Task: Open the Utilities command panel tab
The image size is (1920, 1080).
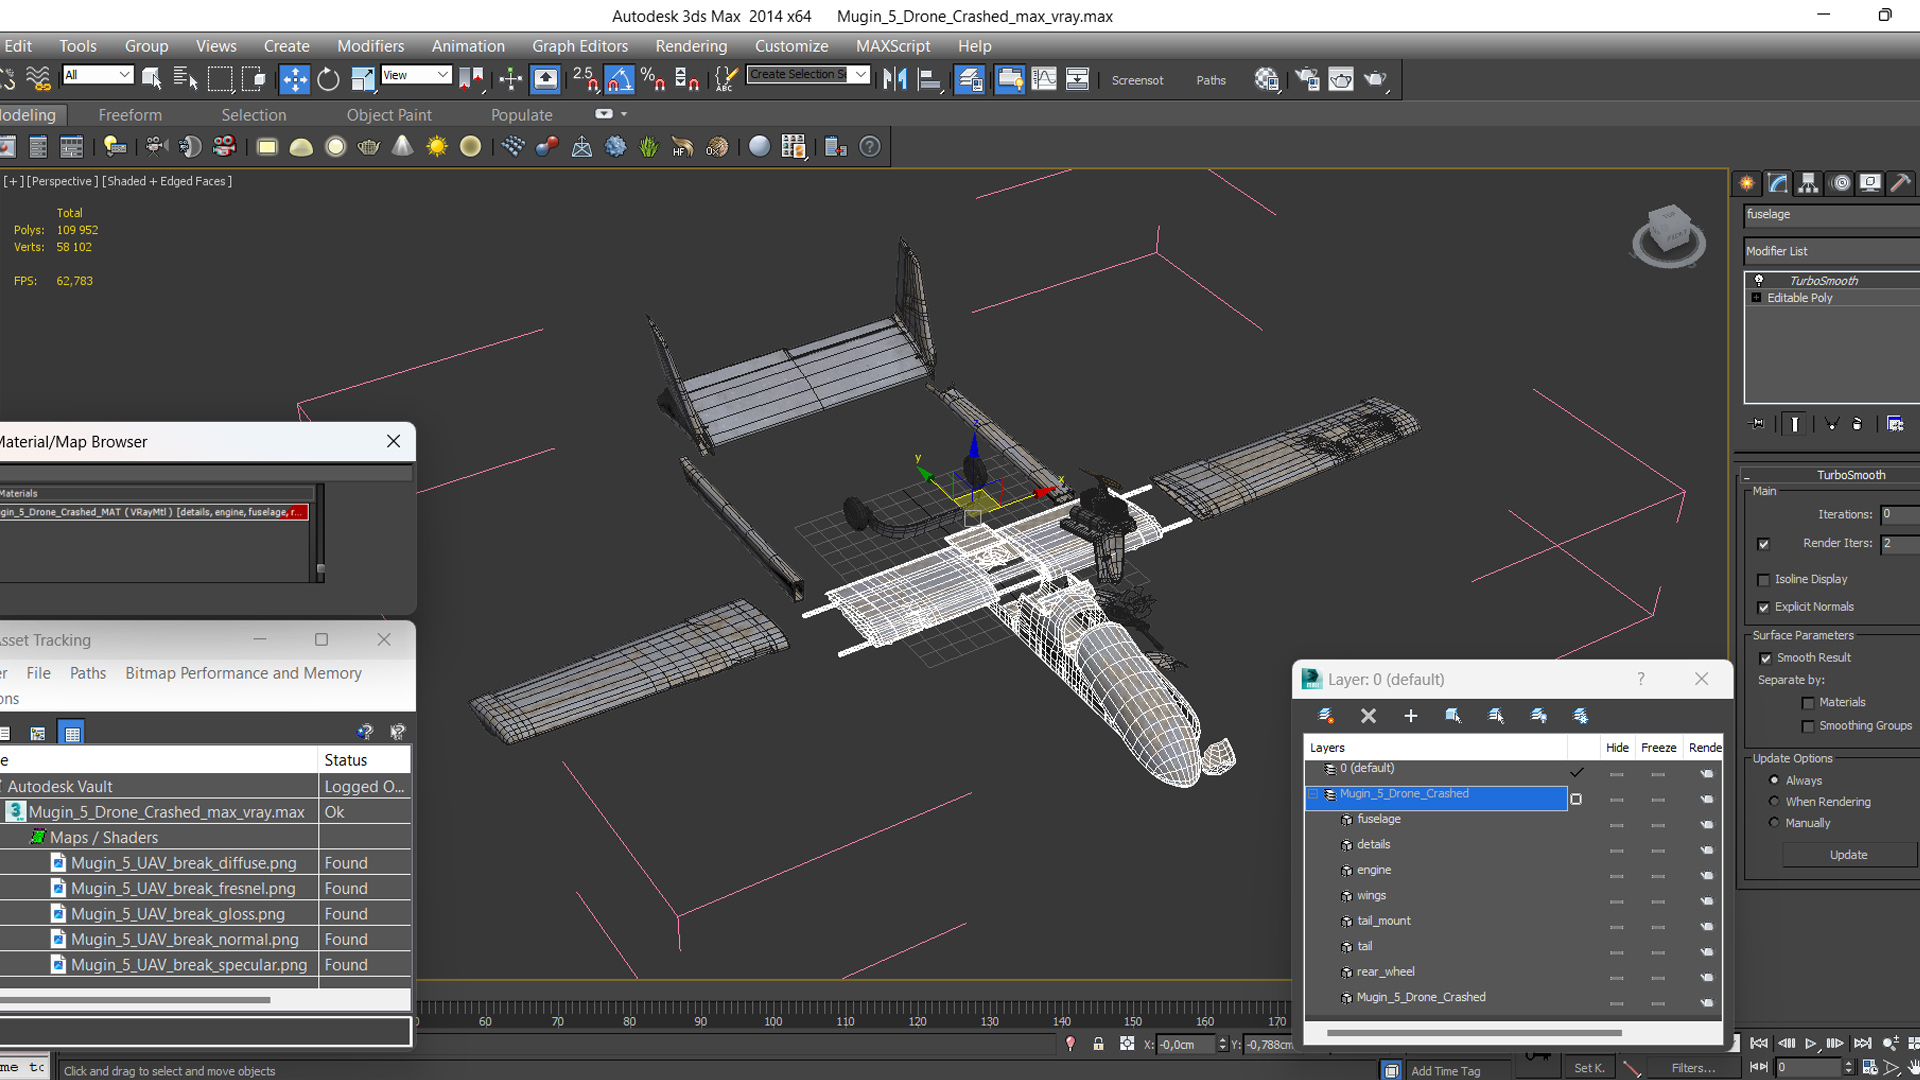Action: click(x=1901, y=183)
